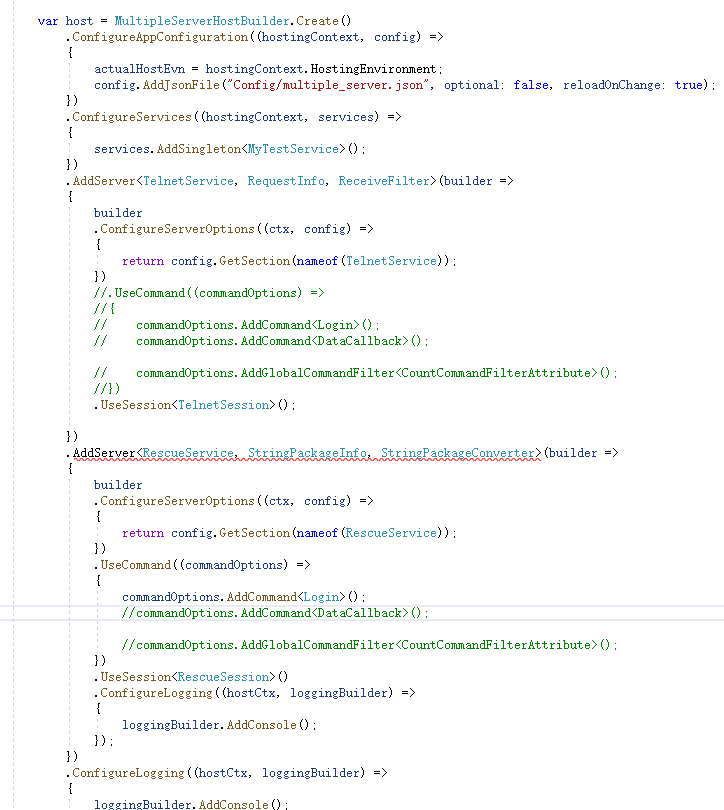Click TelnetService inside the nameof expression
Screen dimensions: 724x810
click(391, 261)
